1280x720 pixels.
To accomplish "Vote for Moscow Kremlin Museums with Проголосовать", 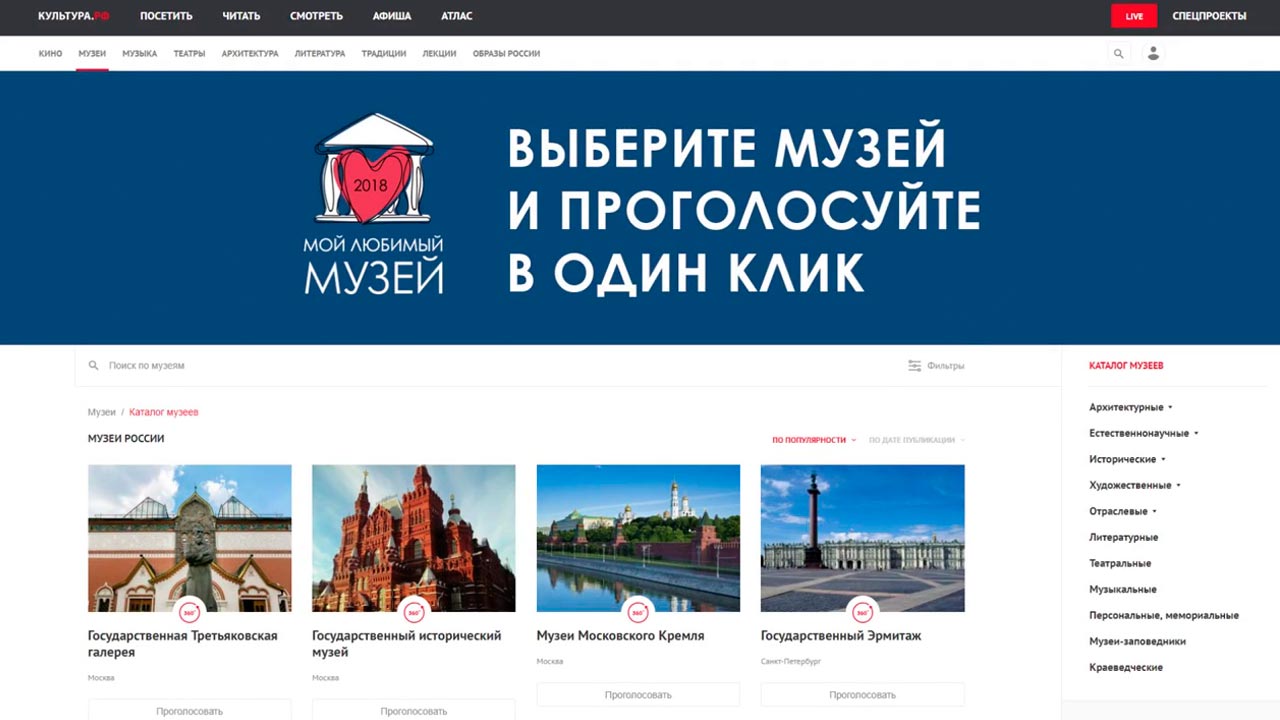I will pos(638,694).
